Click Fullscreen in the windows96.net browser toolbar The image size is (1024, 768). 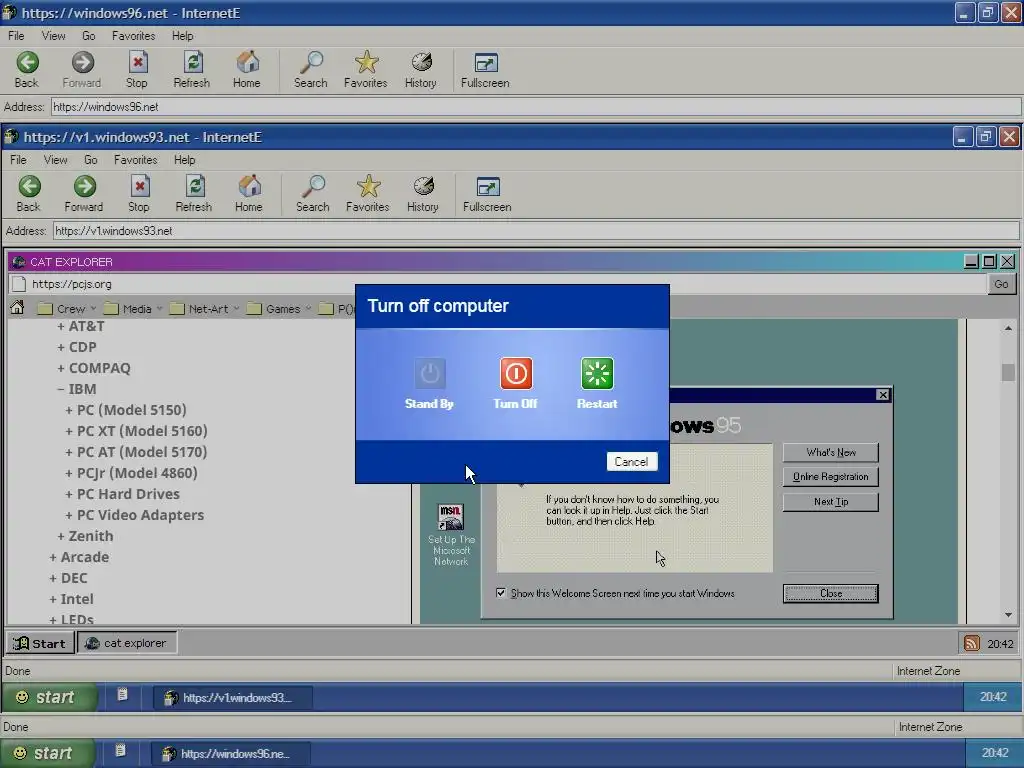[x=485, y=69]
